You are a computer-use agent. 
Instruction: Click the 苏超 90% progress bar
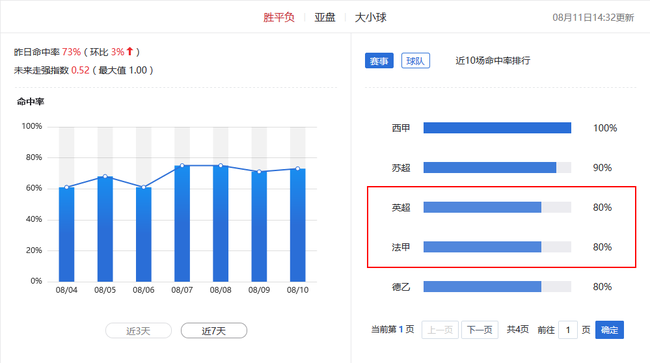[497, 167]
